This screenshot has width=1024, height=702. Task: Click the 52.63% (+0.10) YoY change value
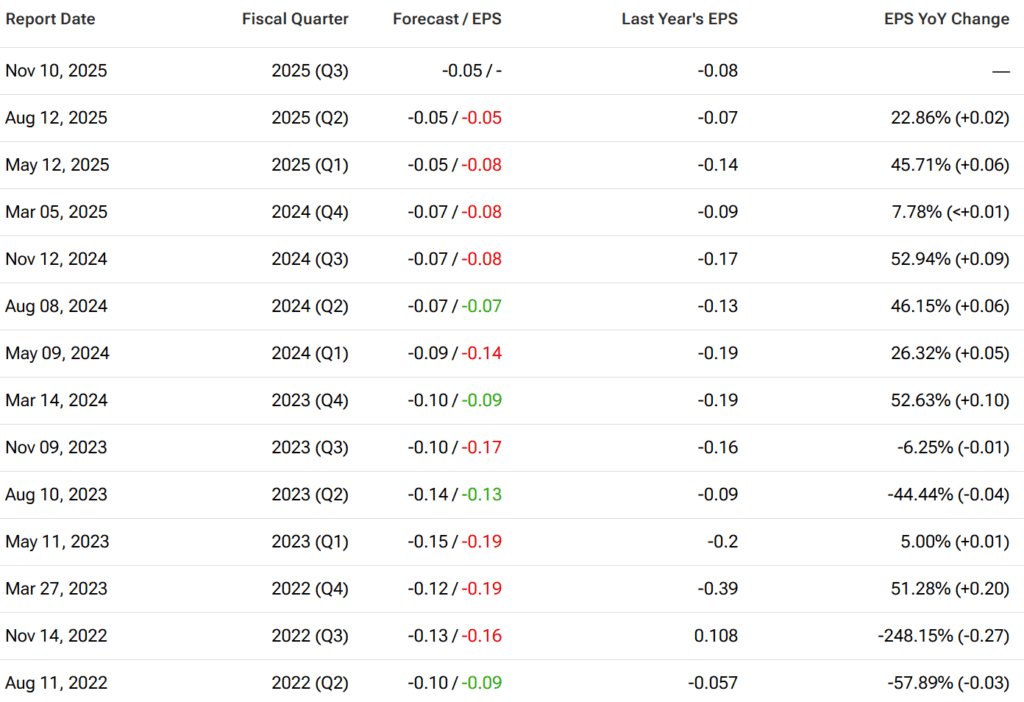click(x=950, y=400)
